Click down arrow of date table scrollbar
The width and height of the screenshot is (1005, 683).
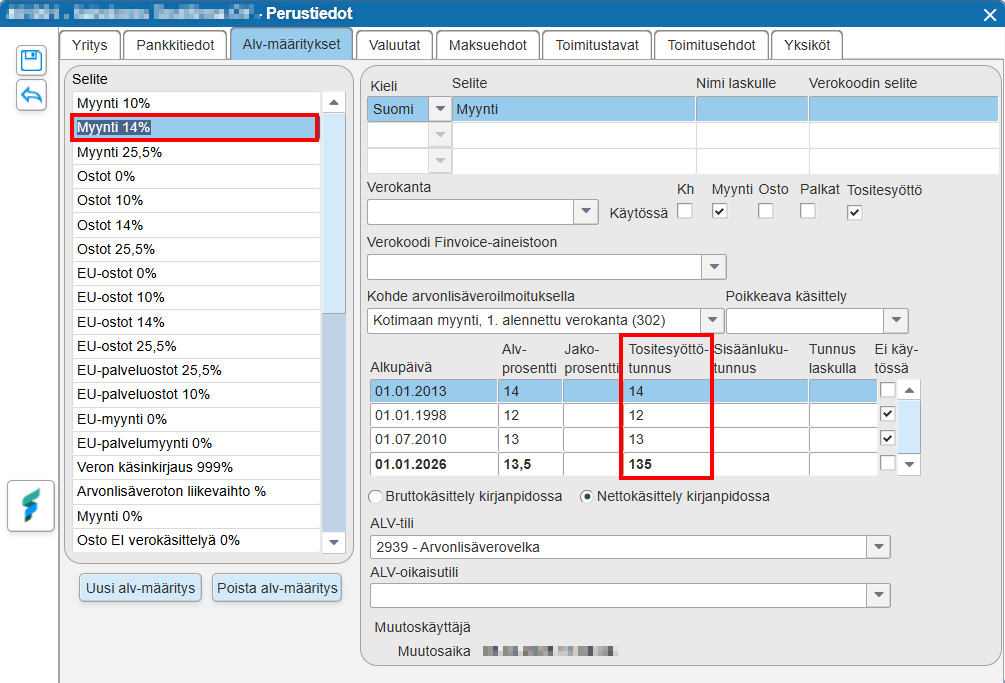coord(909,465)
